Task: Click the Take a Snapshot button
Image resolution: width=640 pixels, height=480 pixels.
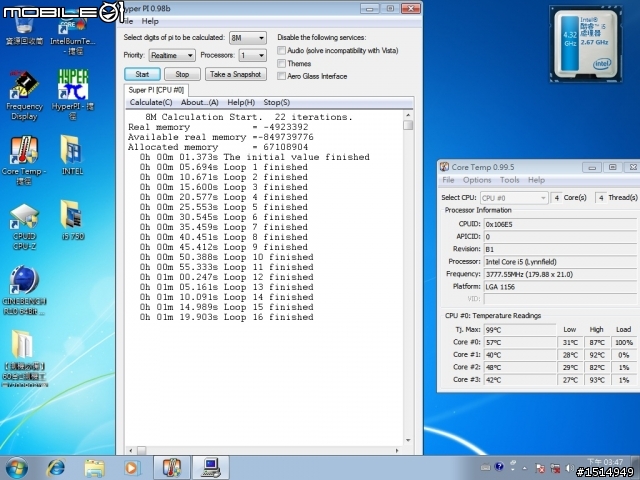Action: point(236,74)
